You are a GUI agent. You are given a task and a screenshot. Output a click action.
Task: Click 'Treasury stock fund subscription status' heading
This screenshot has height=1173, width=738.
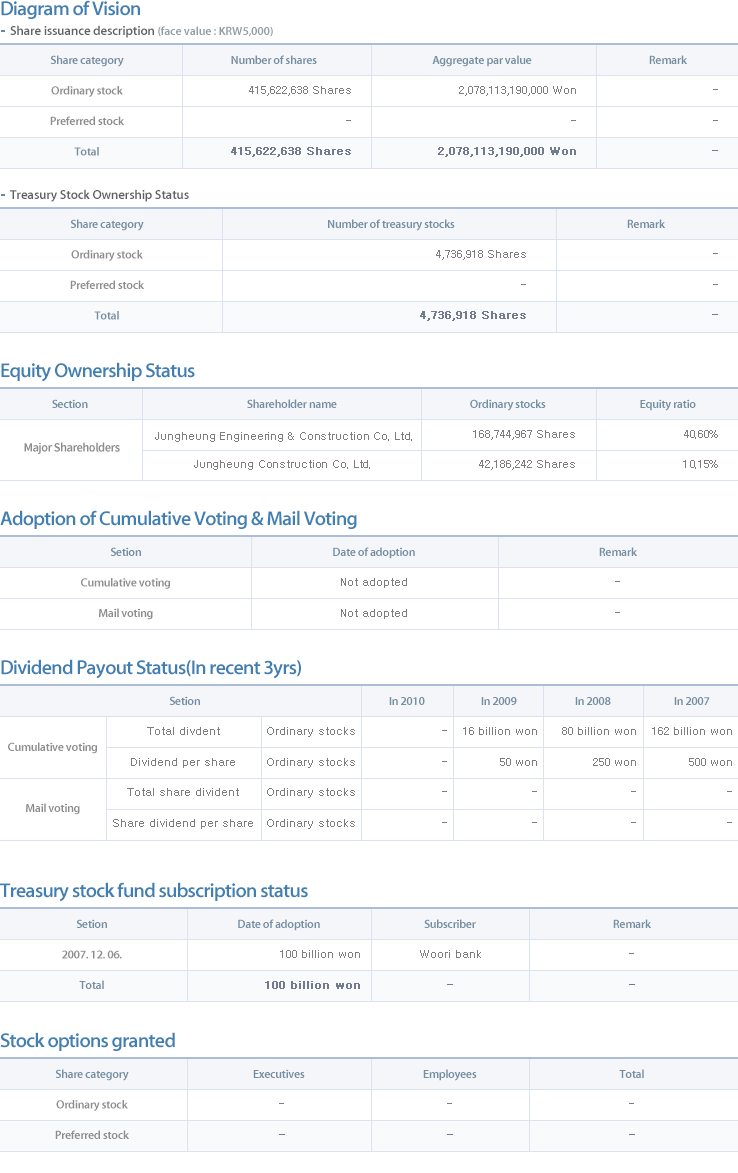coord(154,890)
